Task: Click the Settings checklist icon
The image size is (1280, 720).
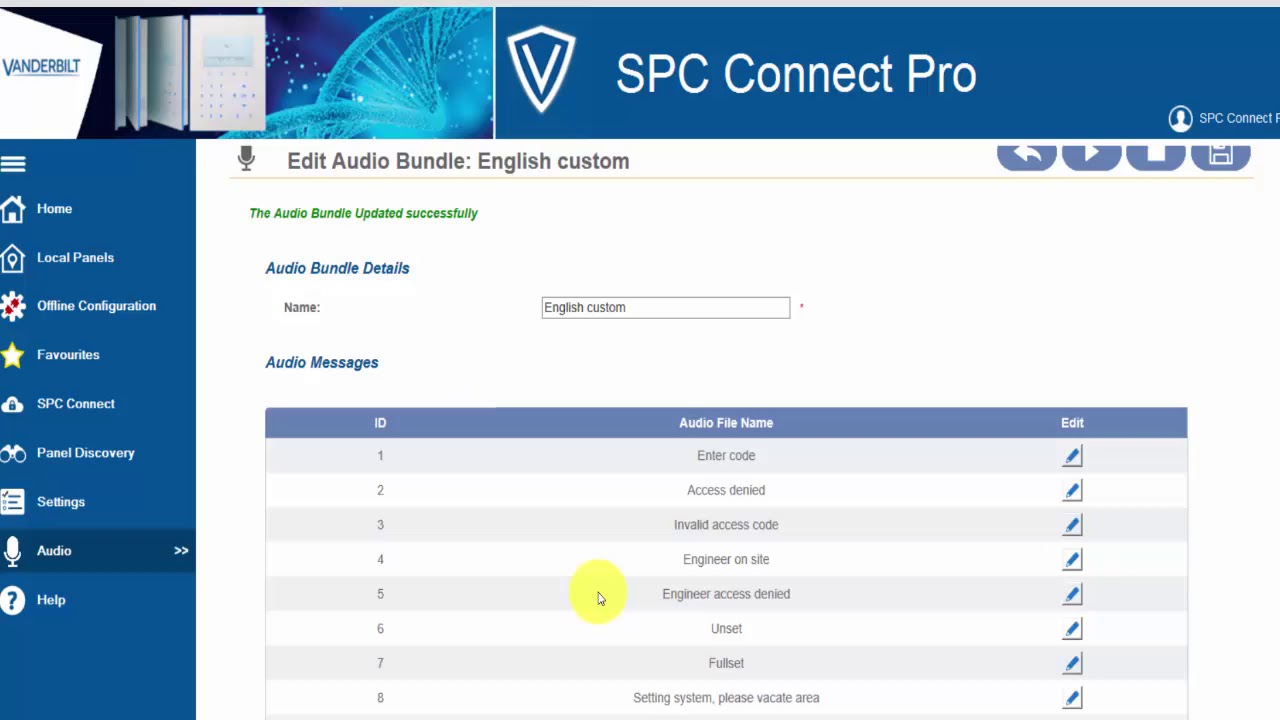Action: pos(13,502)
